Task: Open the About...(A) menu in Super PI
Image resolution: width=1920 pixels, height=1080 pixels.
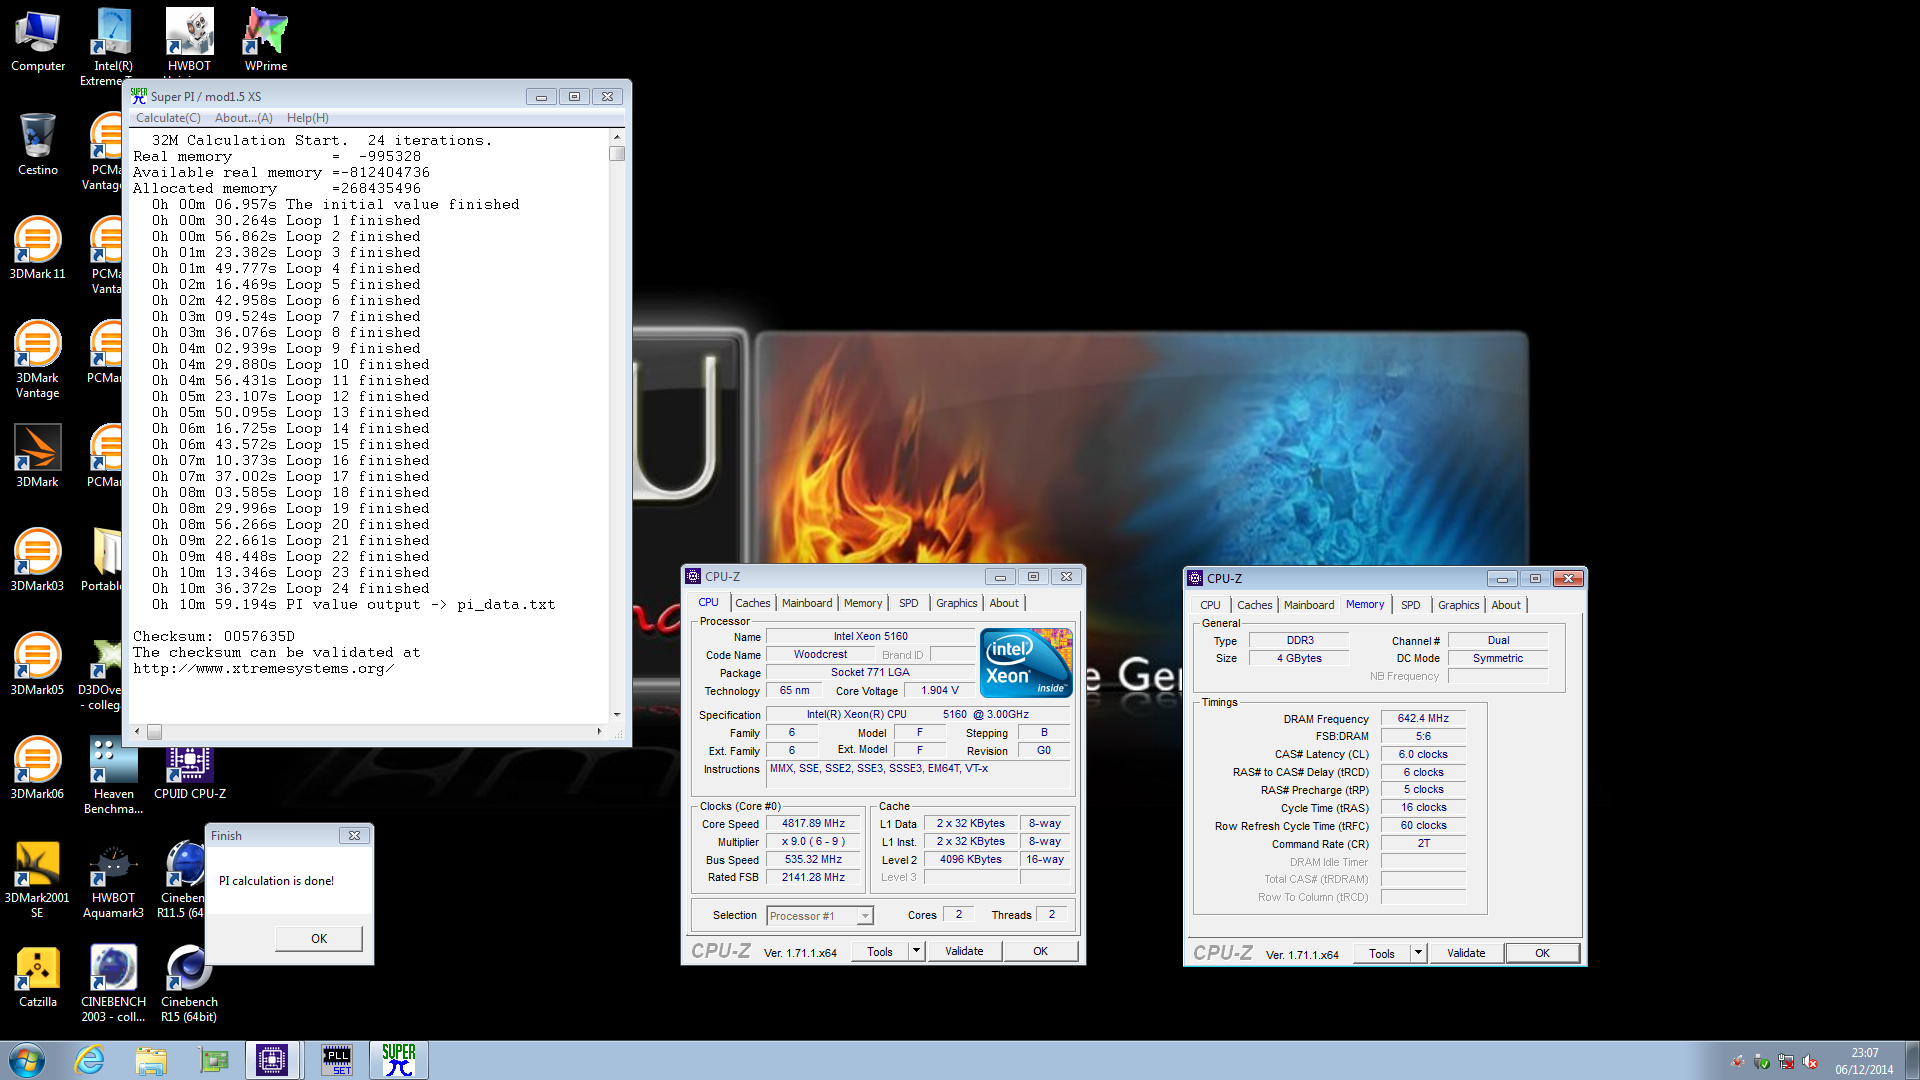Action: (x=243, y=118)
